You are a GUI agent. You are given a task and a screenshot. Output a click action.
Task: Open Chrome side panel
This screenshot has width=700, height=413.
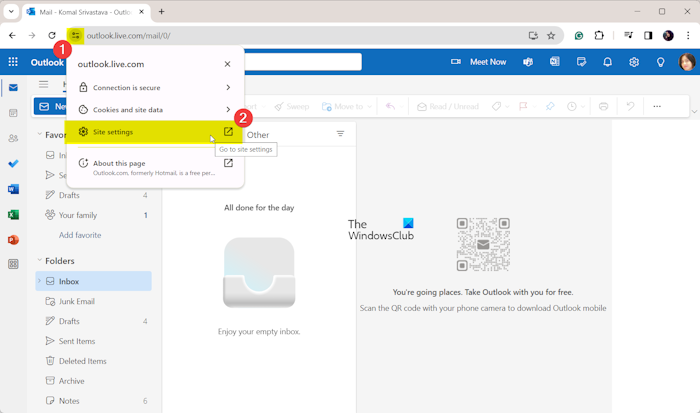tap(648, 36)
